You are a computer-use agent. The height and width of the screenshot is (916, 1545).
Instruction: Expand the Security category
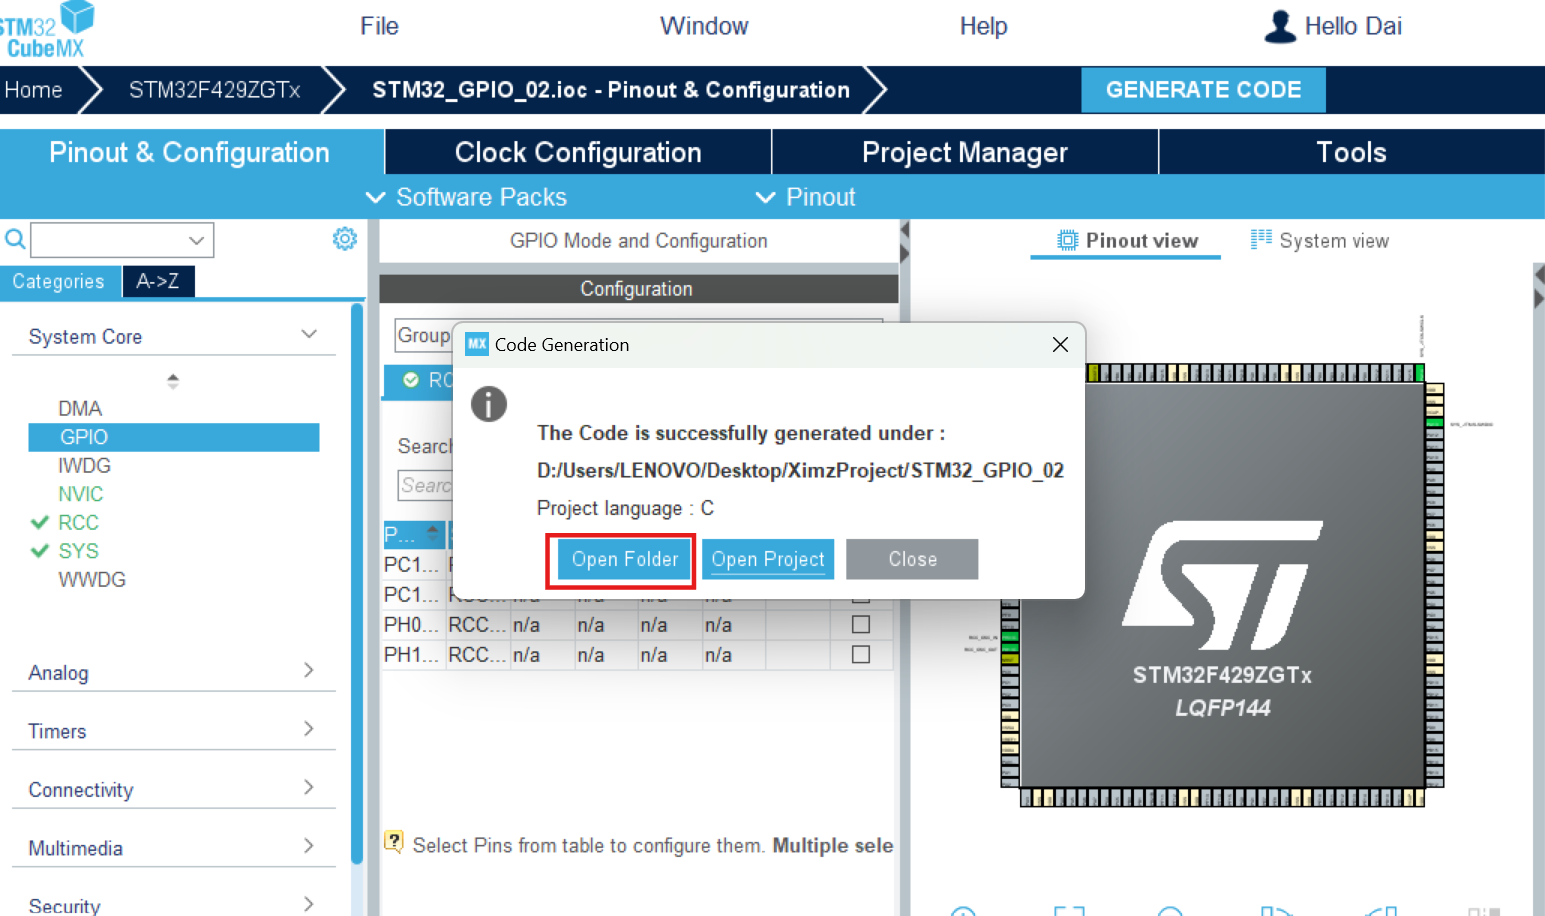point(309,903)
